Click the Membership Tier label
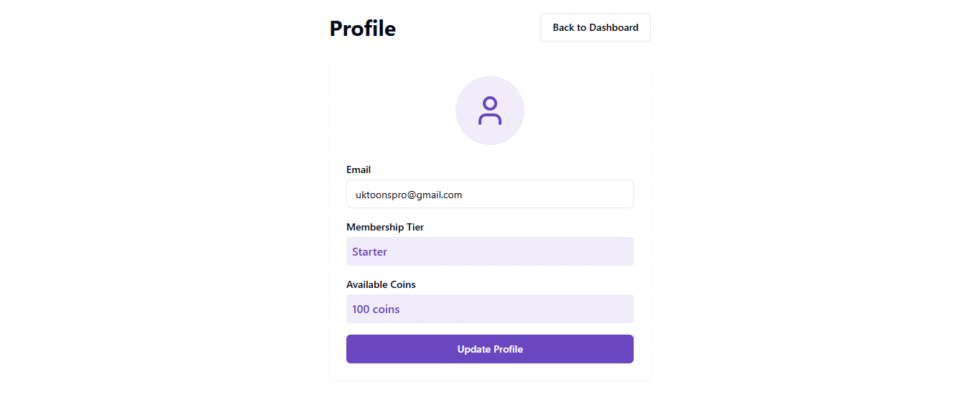 [385, 227]
